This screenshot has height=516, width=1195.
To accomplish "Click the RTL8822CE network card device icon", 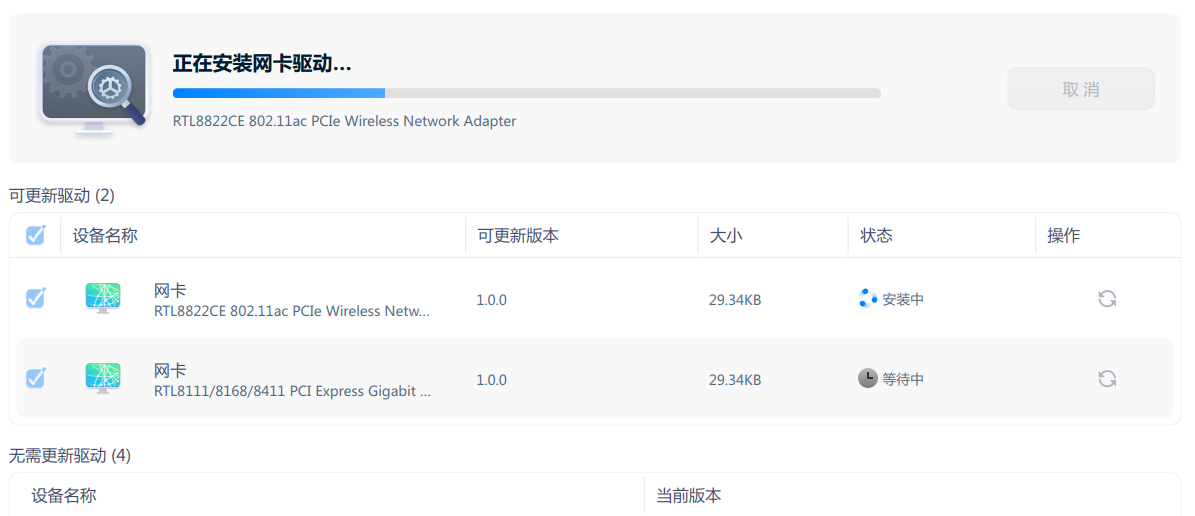I will [x=103, y=298].
